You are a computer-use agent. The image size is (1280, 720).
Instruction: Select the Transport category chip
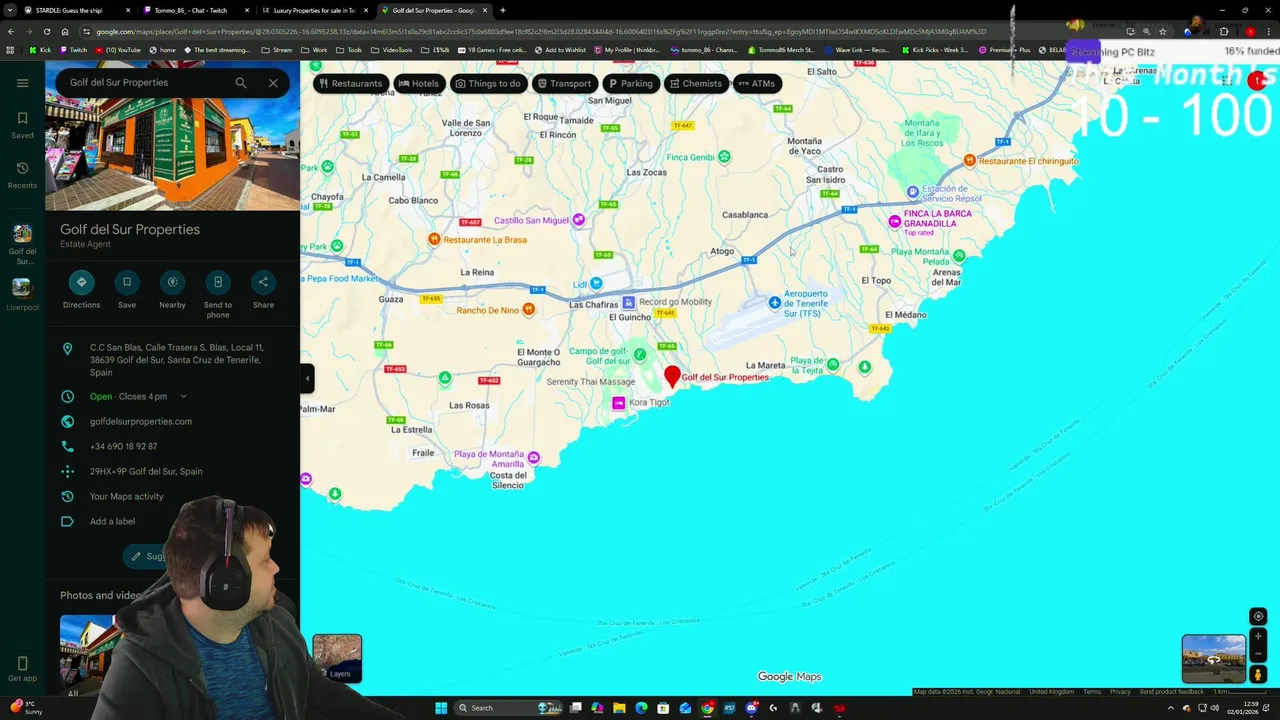pos(564,84)
